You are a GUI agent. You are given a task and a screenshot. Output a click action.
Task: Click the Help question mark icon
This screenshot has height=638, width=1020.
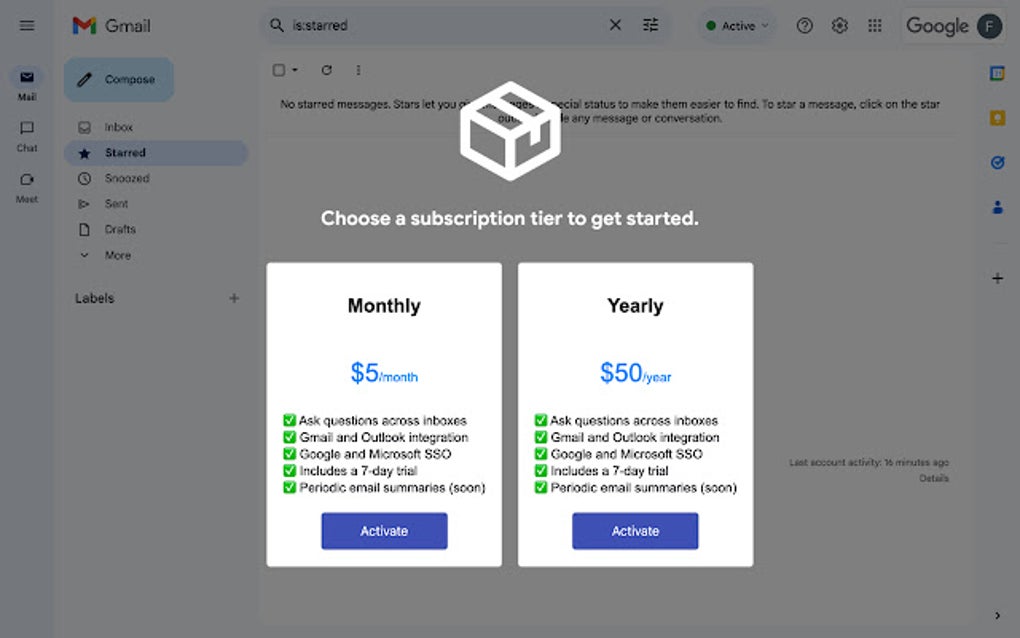coord(804,26)
